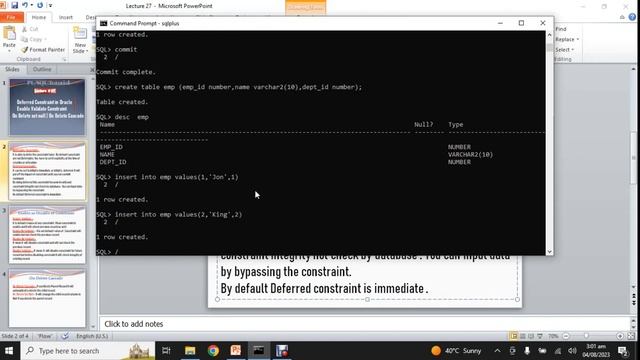Click the Command Prompt scrollbar up arrow

click(549, 35)
